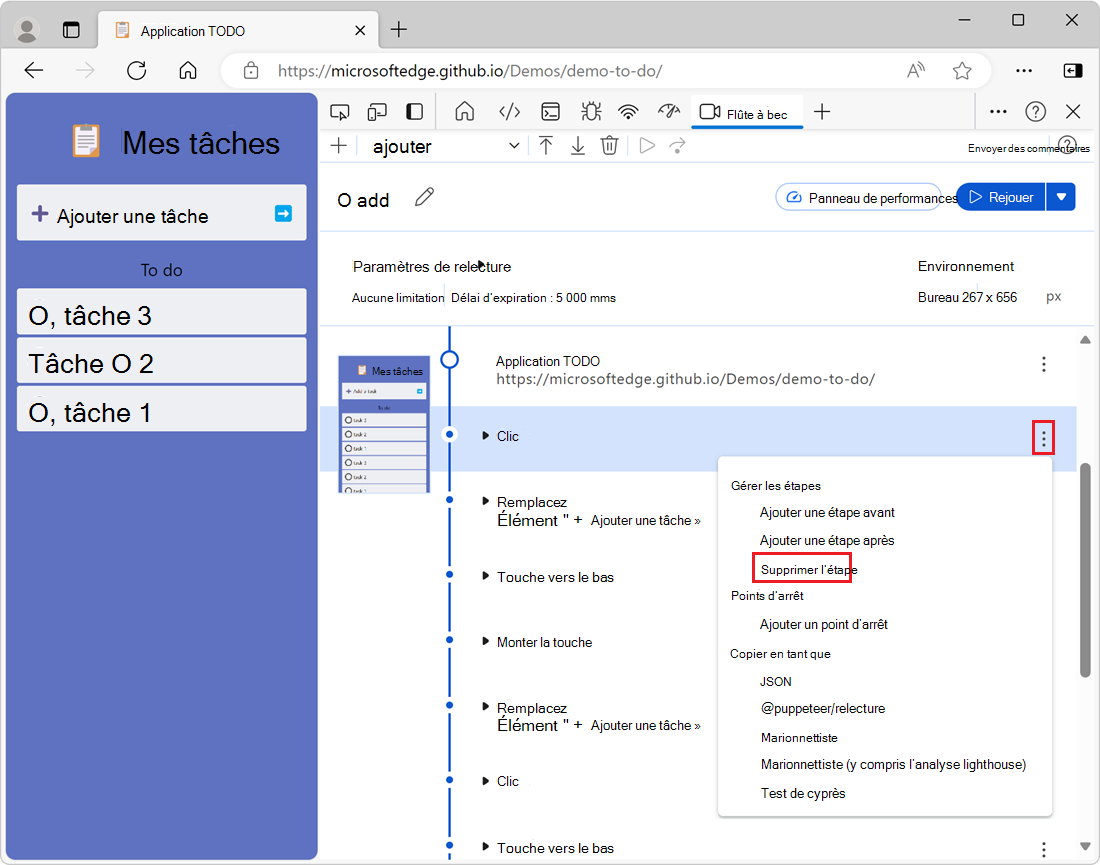Screen dimensions: 1100x865
Task: Toggle the DevTools dock sidebar icon
Action: 414,112
